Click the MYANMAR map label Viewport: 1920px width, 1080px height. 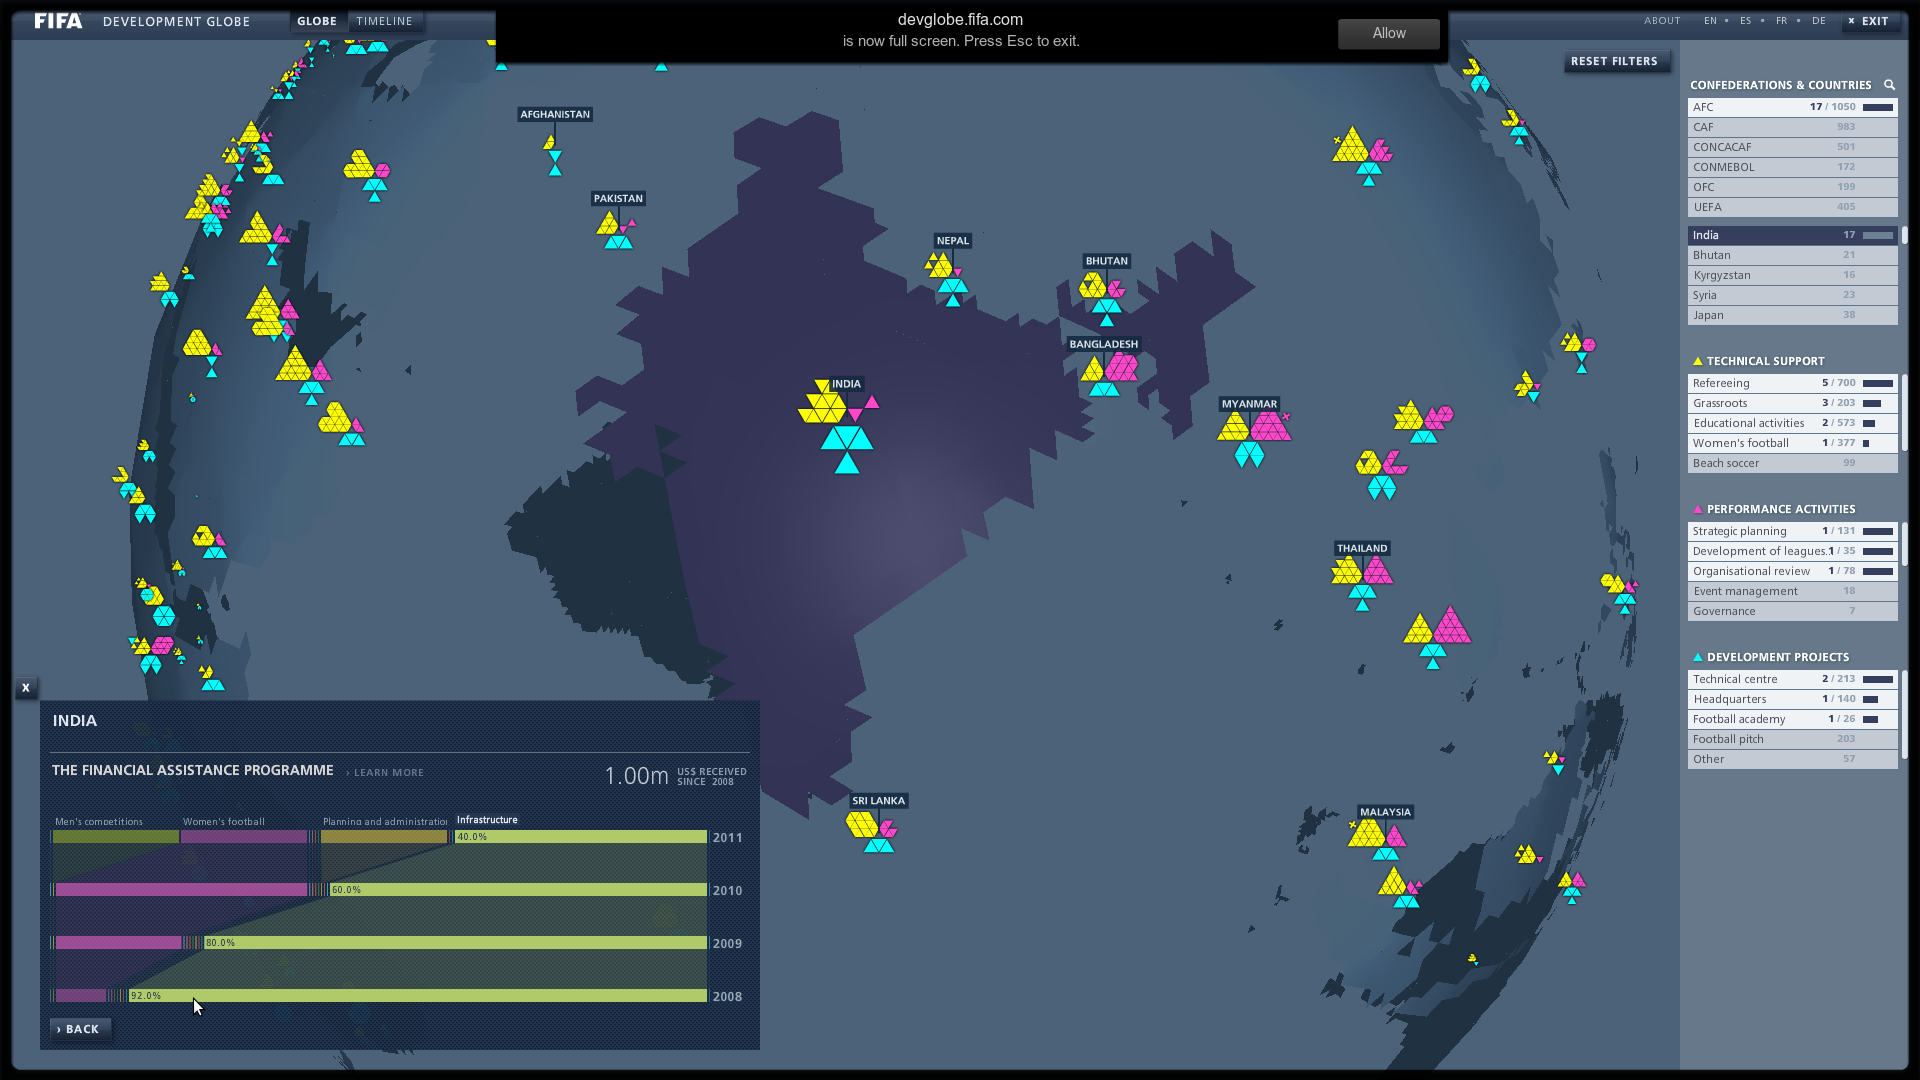[x=1249, y=404]
